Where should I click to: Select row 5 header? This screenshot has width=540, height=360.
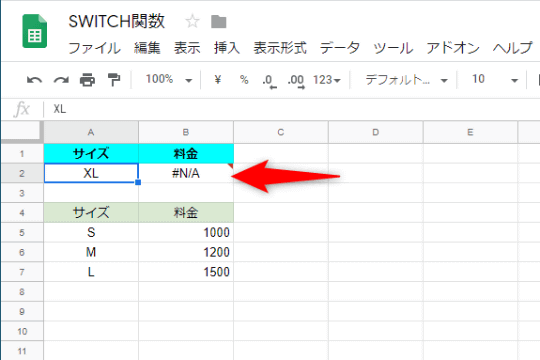22,233
